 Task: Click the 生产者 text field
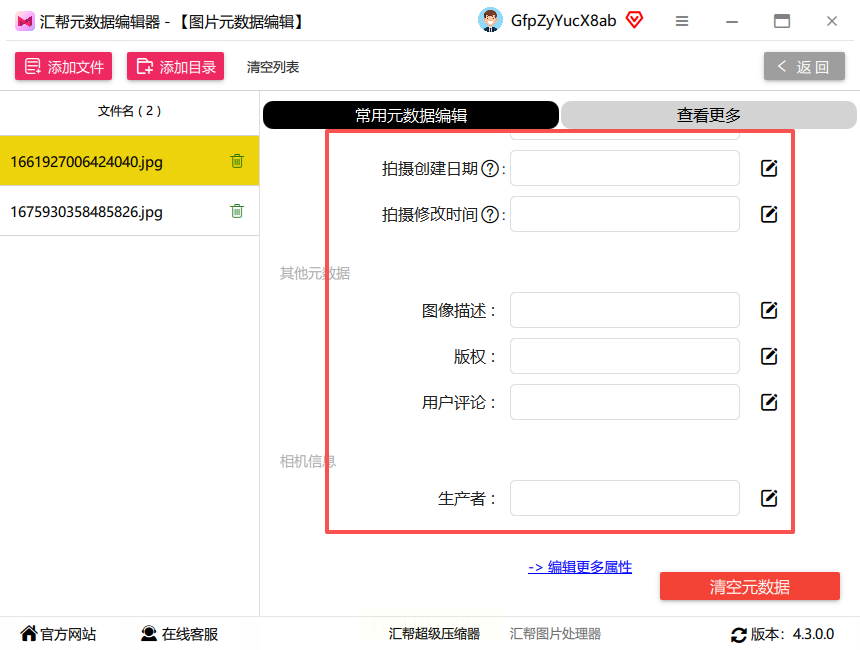coord(625,498)
